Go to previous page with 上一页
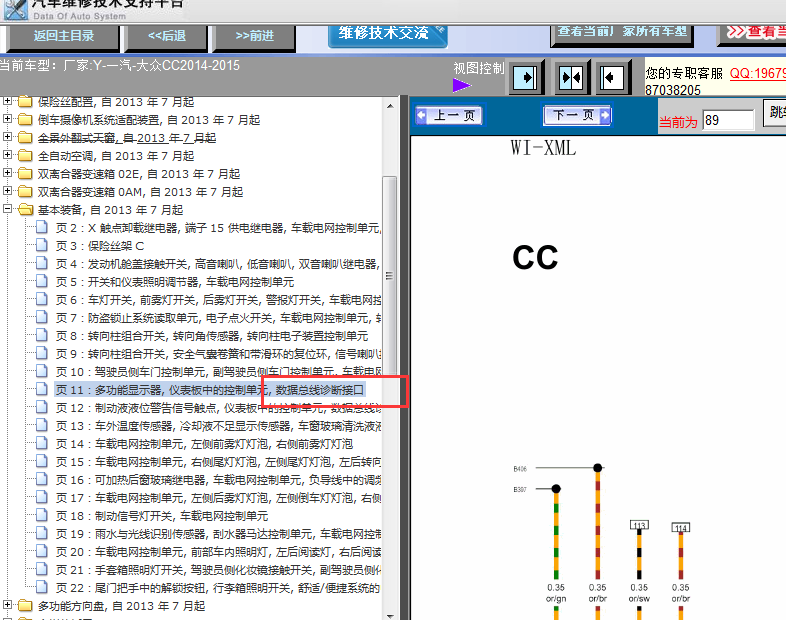The image size is (786, 620). pos(449,116)
